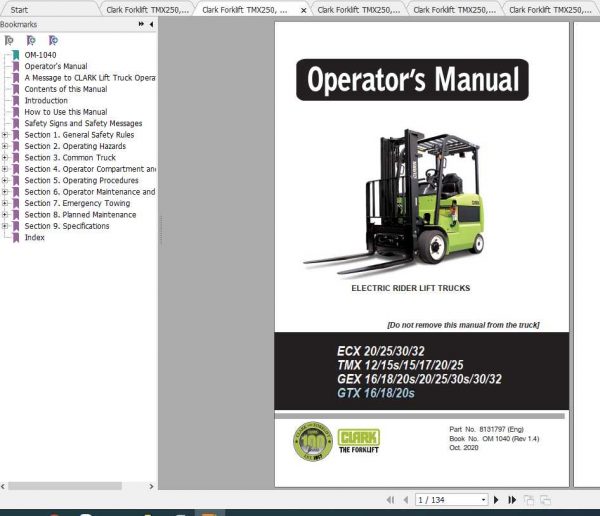Click the third bookmark flag icon
The width and height of the screenshot is (600, 516).
[53, 40]
